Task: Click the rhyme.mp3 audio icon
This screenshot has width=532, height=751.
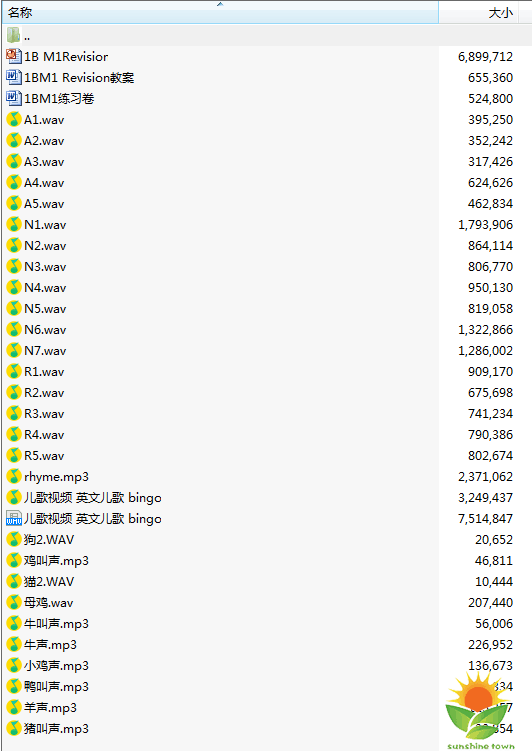Action: (13, 477)
